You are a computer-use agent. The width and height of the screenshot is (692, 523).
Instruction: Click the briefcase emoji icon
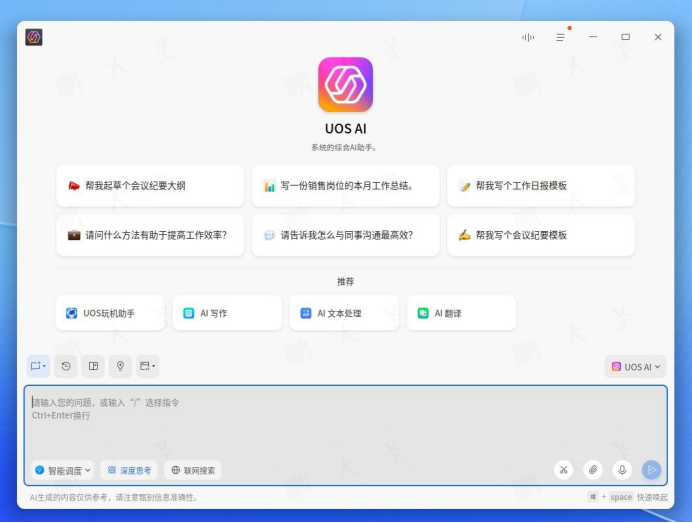click(x=74, y=235)
